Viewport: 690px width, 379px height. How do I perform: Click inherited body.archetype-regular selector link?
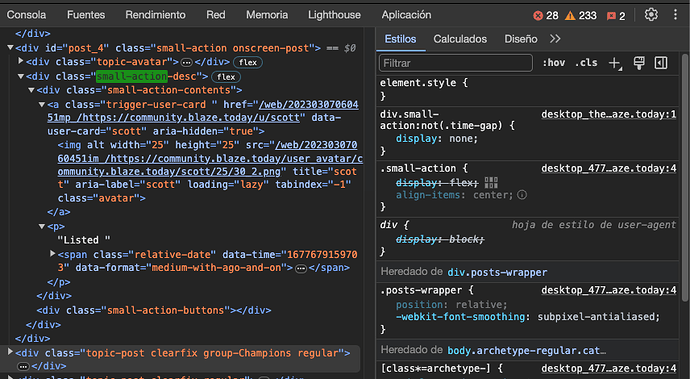point(526,350)
